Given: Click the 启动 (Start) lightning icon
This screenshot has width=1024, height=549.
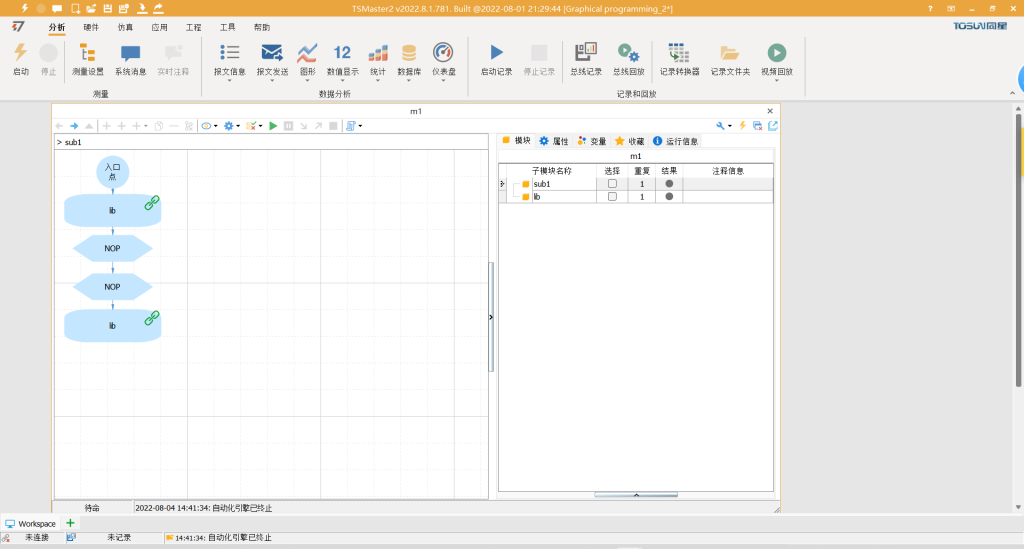Looking at the screenshot, I should click(x=20, y=54).
